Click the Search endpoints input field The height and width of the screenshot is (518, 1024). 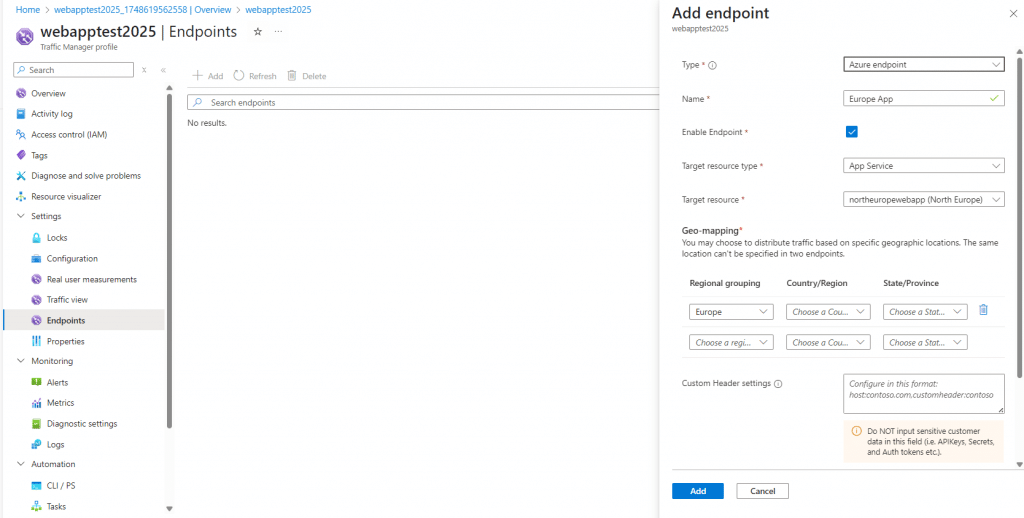[420, 102]
